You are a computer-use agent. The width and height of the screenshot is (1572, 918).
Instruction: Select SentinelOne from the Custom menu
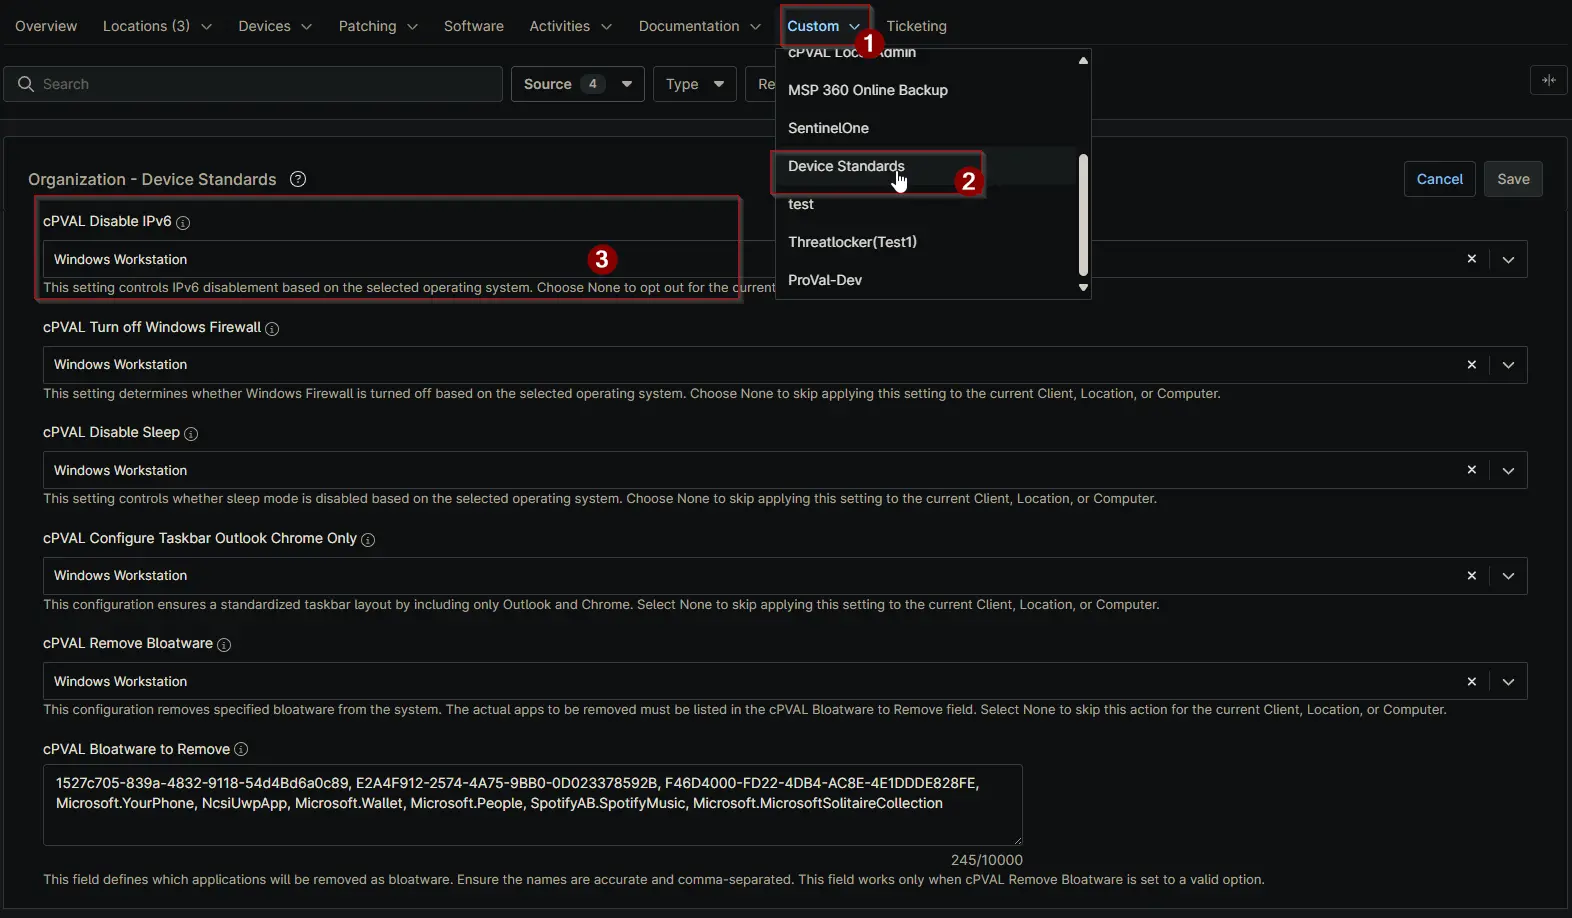tap(828, 128)
